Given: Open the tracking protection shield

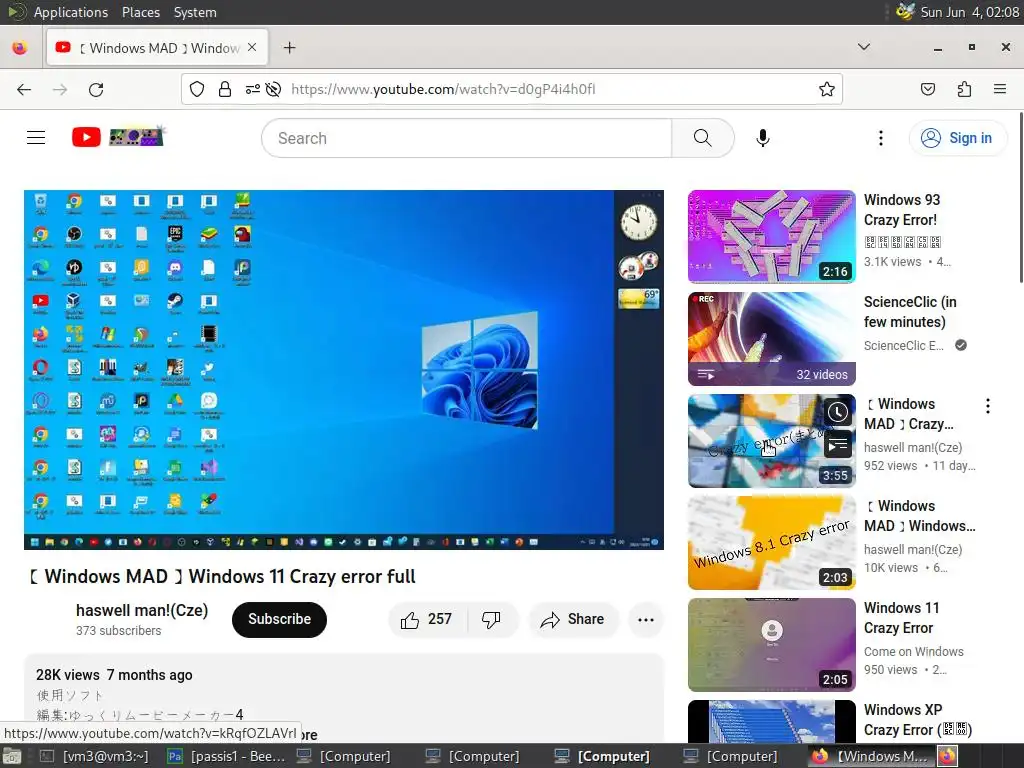Looking at the screenshot, I should click(x=197, y=89).
